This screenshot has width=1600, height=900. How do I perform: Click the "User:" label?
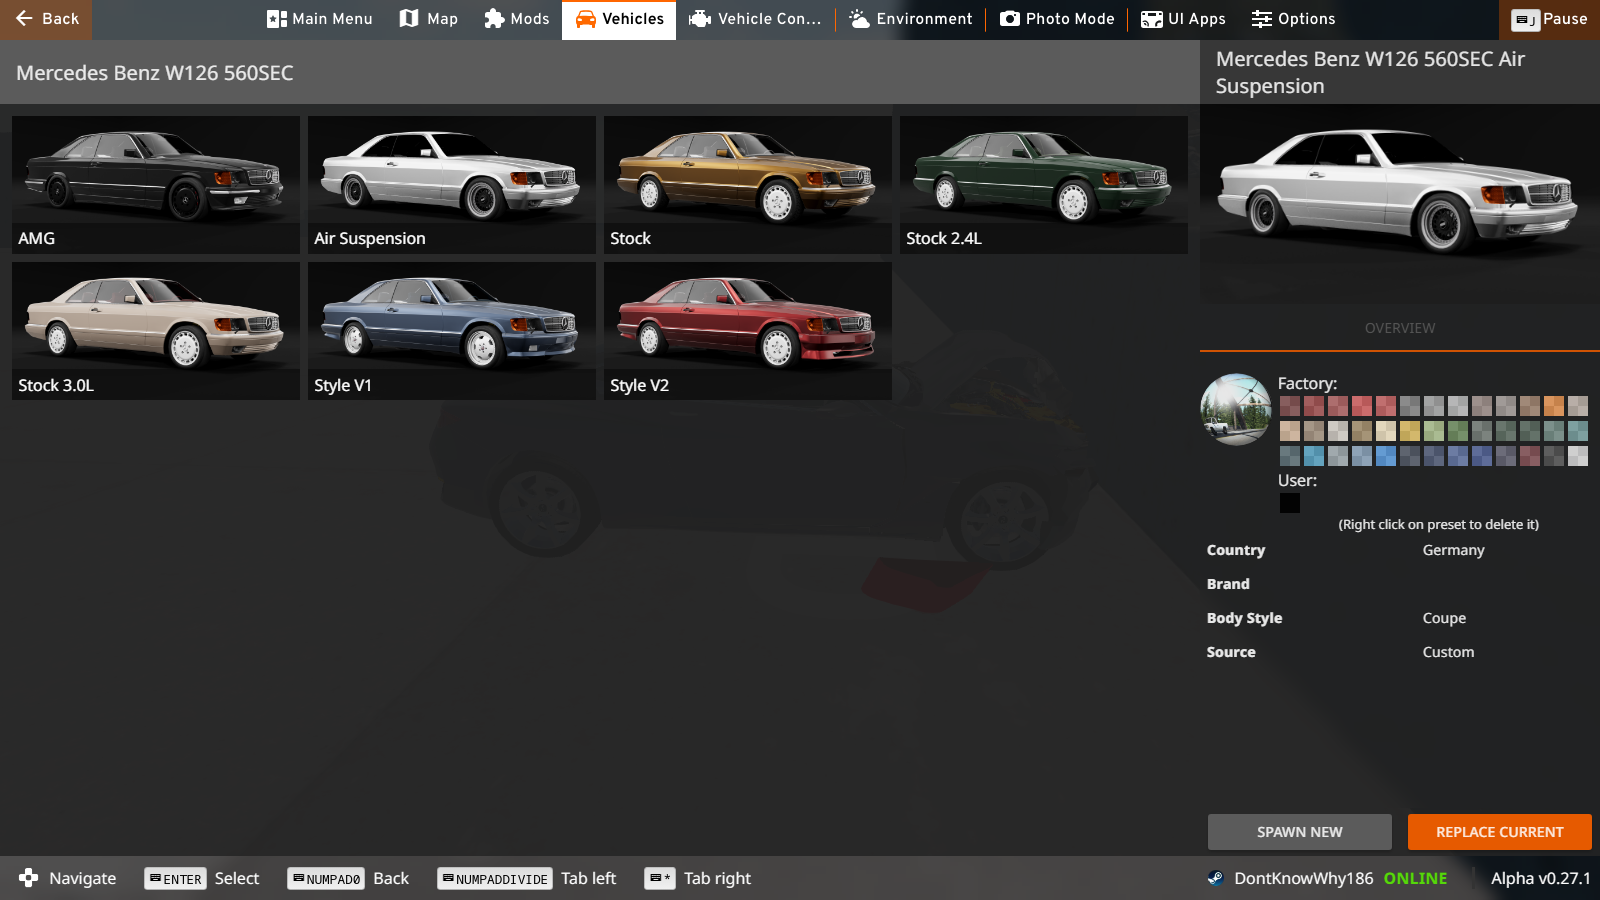point(1297,481)
